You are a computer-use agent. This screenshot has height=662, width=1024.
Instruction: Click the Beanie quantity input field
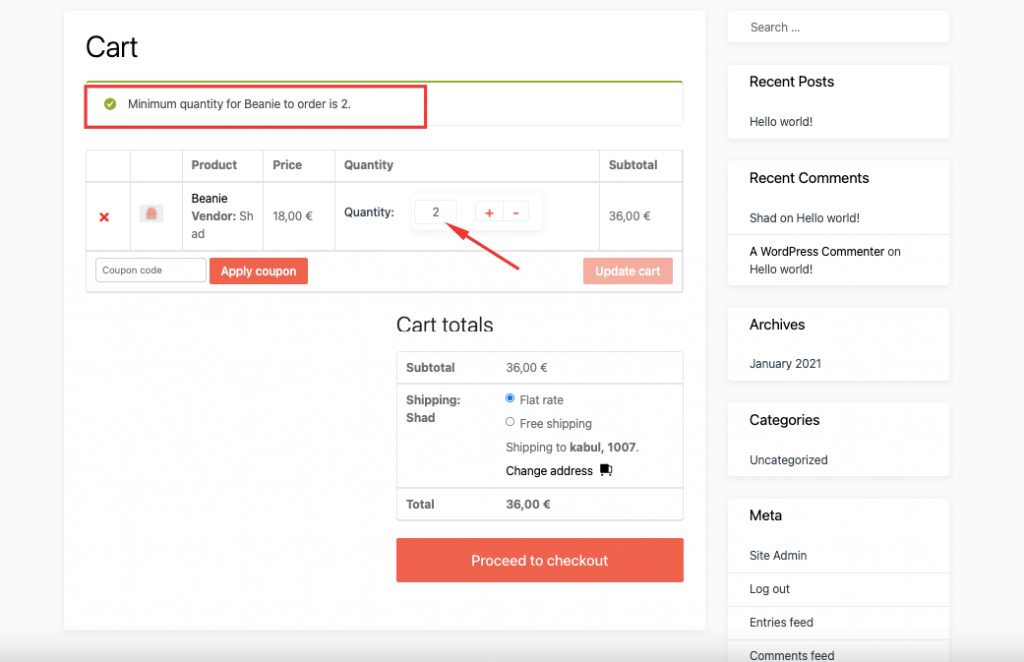pos(436,212)
